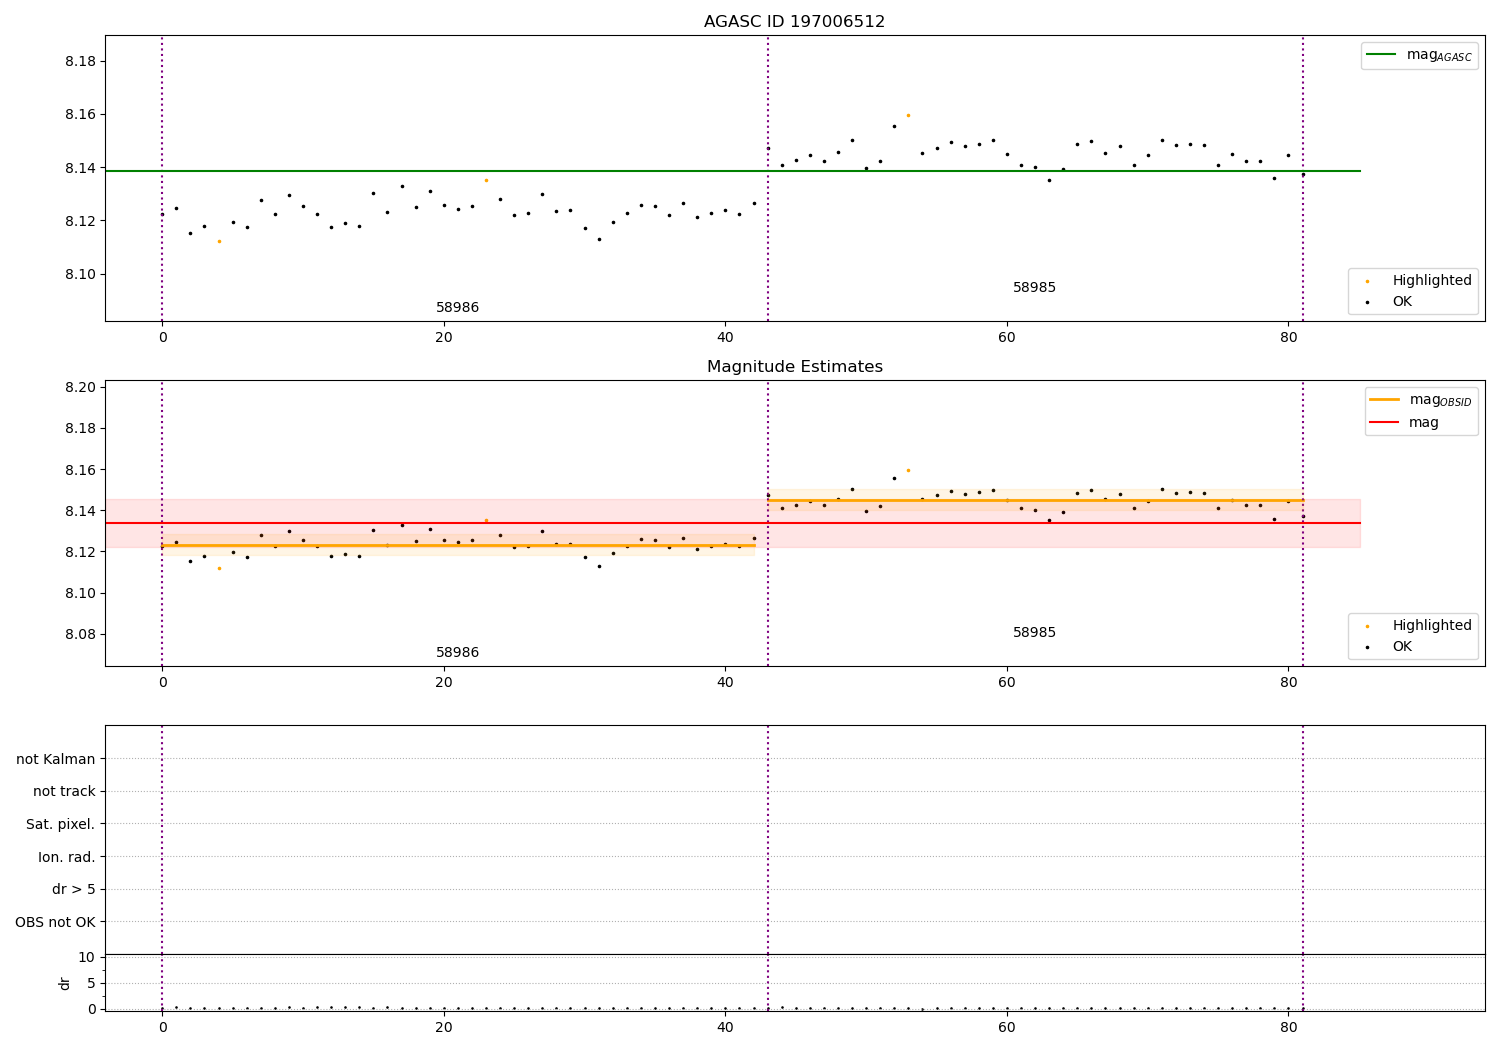Click y-axis tick 8.20 in Magnitude Estimates plot
Screen dimensions: 1500x1050
tap(80, 388)
